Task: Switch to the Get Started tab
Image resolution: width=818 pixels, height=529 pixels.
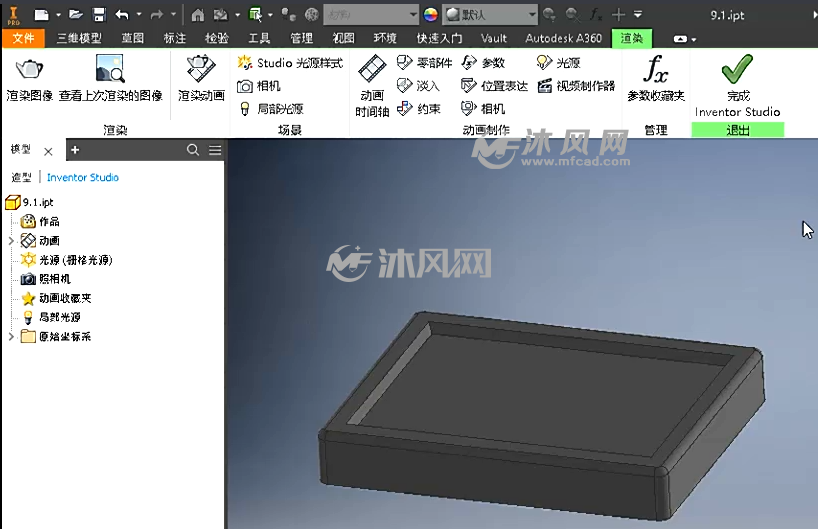Action: pyautogui.click(x=439, y=38)
